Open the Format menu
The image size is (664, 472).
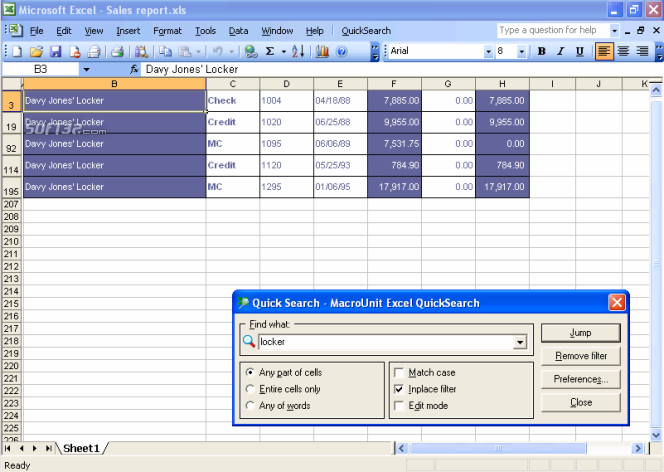click(x=167, y=31)
